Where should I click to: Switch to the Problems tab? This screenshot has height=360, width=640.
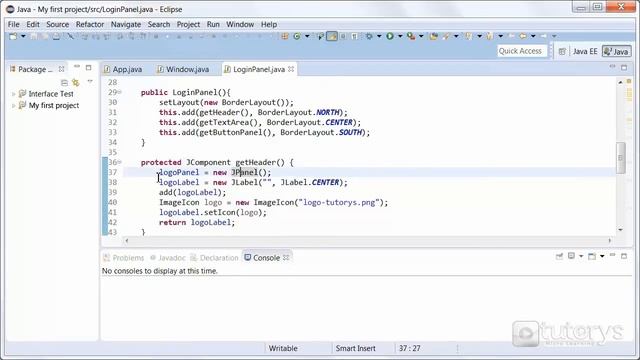124,258
